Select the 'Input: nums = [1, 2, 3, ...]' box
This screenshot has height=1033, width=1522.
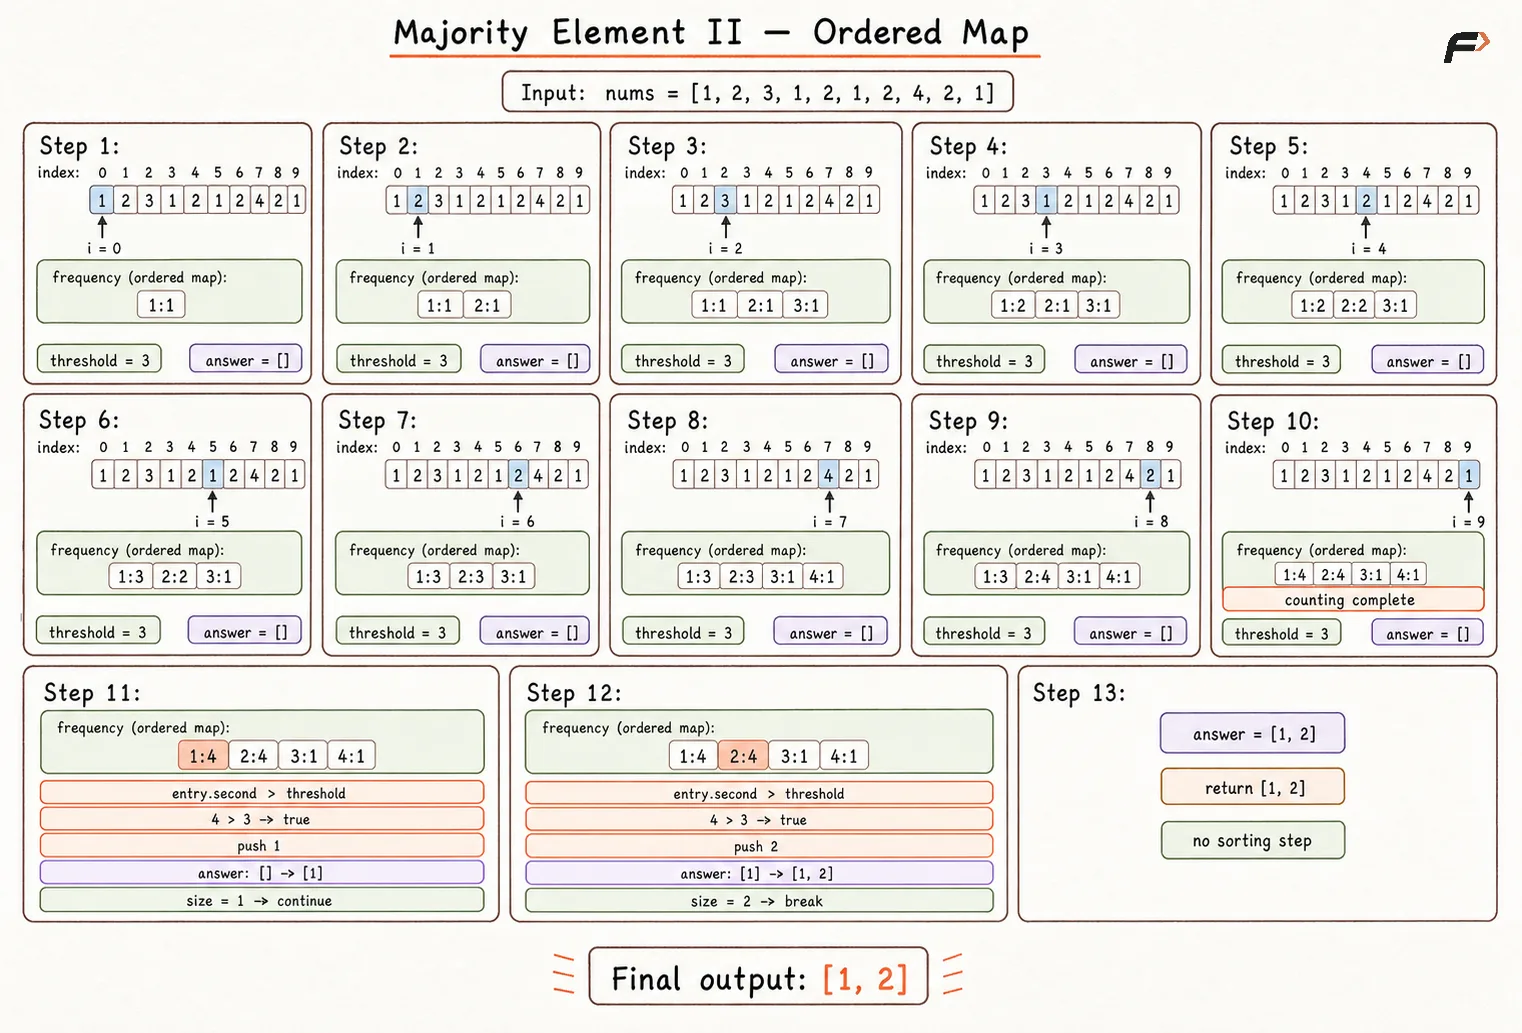(x=757, y=93)
